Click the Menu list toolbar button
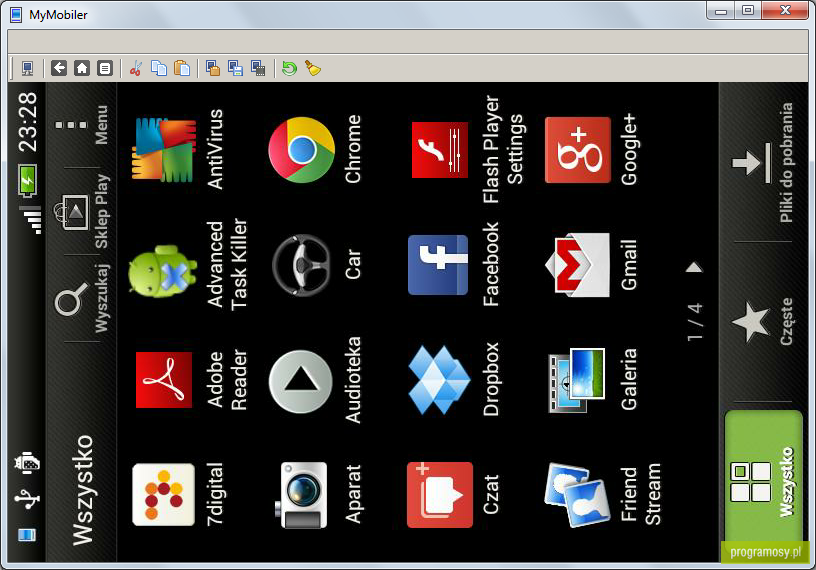Screen dimensions: 816x570 [x=105, y=68]
